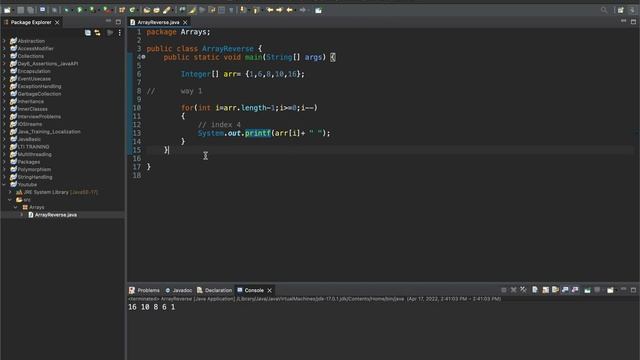Image resolution: width=640 pixels, height=360 pixels.
Task: Click the toolbar search magnifier icon
Action: (x=604, y=10)
